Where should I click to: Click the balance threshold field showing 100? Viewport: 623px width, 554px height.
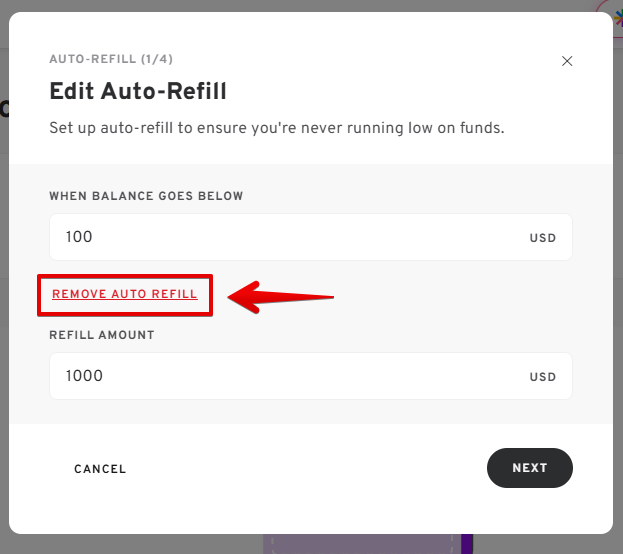tap(290, 237)
